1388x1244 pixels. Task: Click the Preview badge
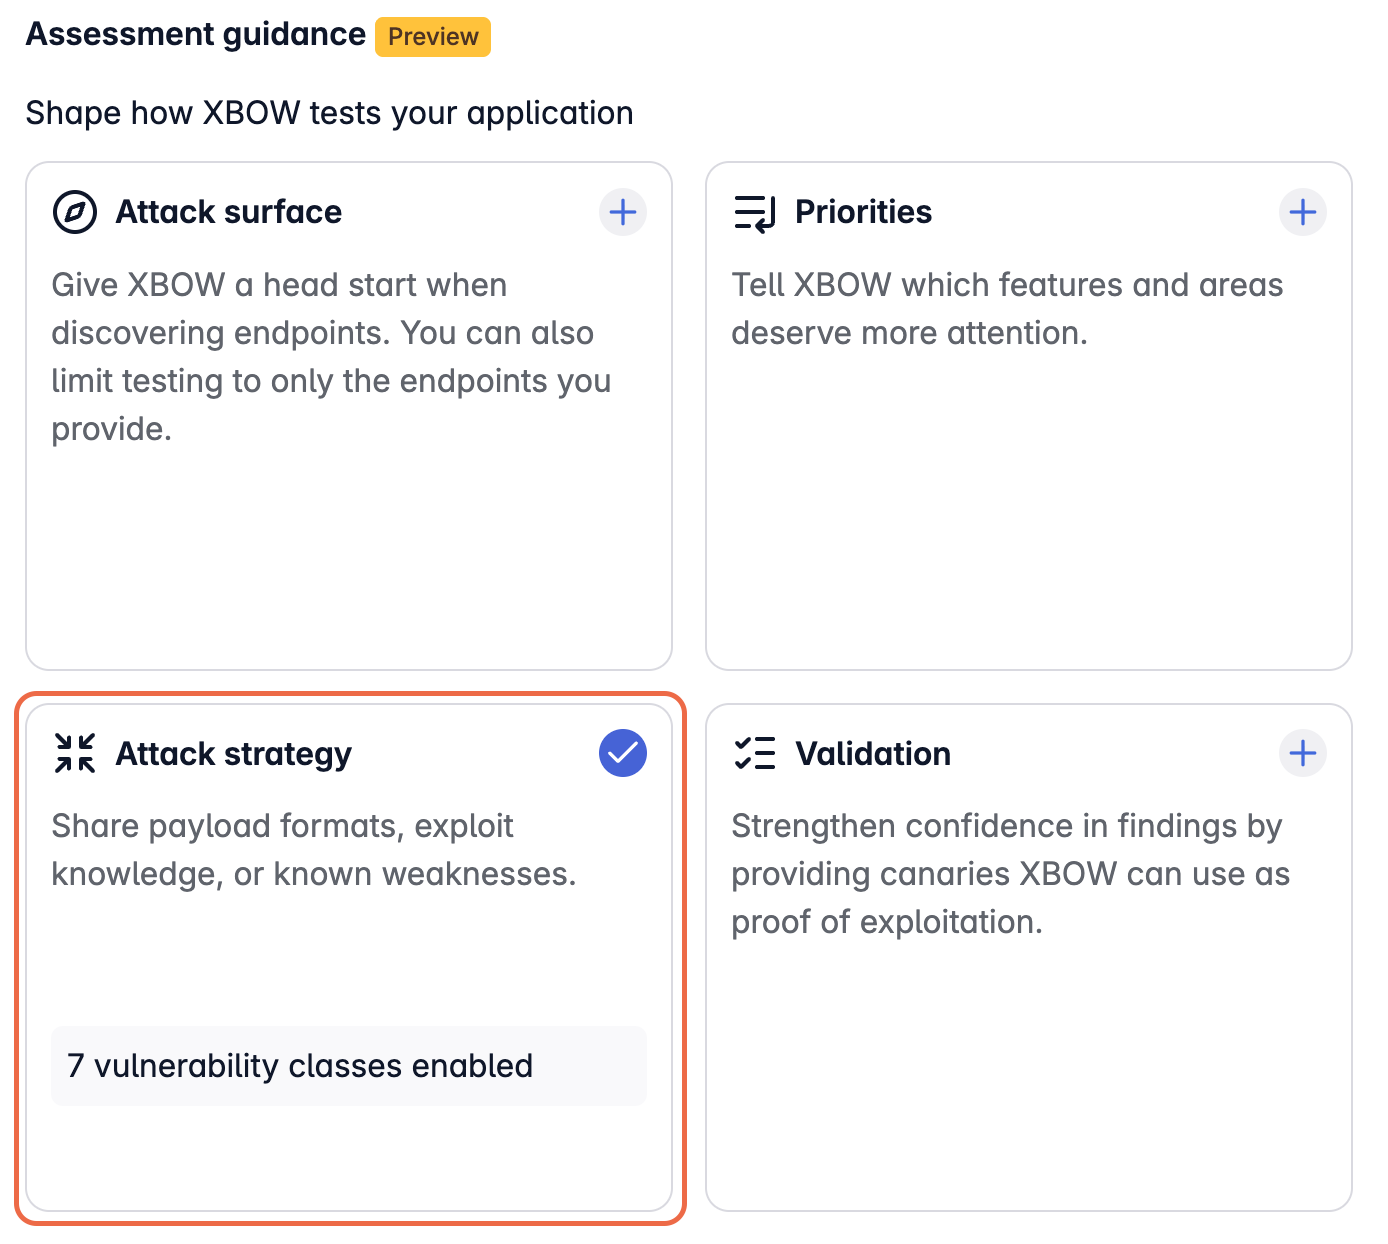[432, 36]
